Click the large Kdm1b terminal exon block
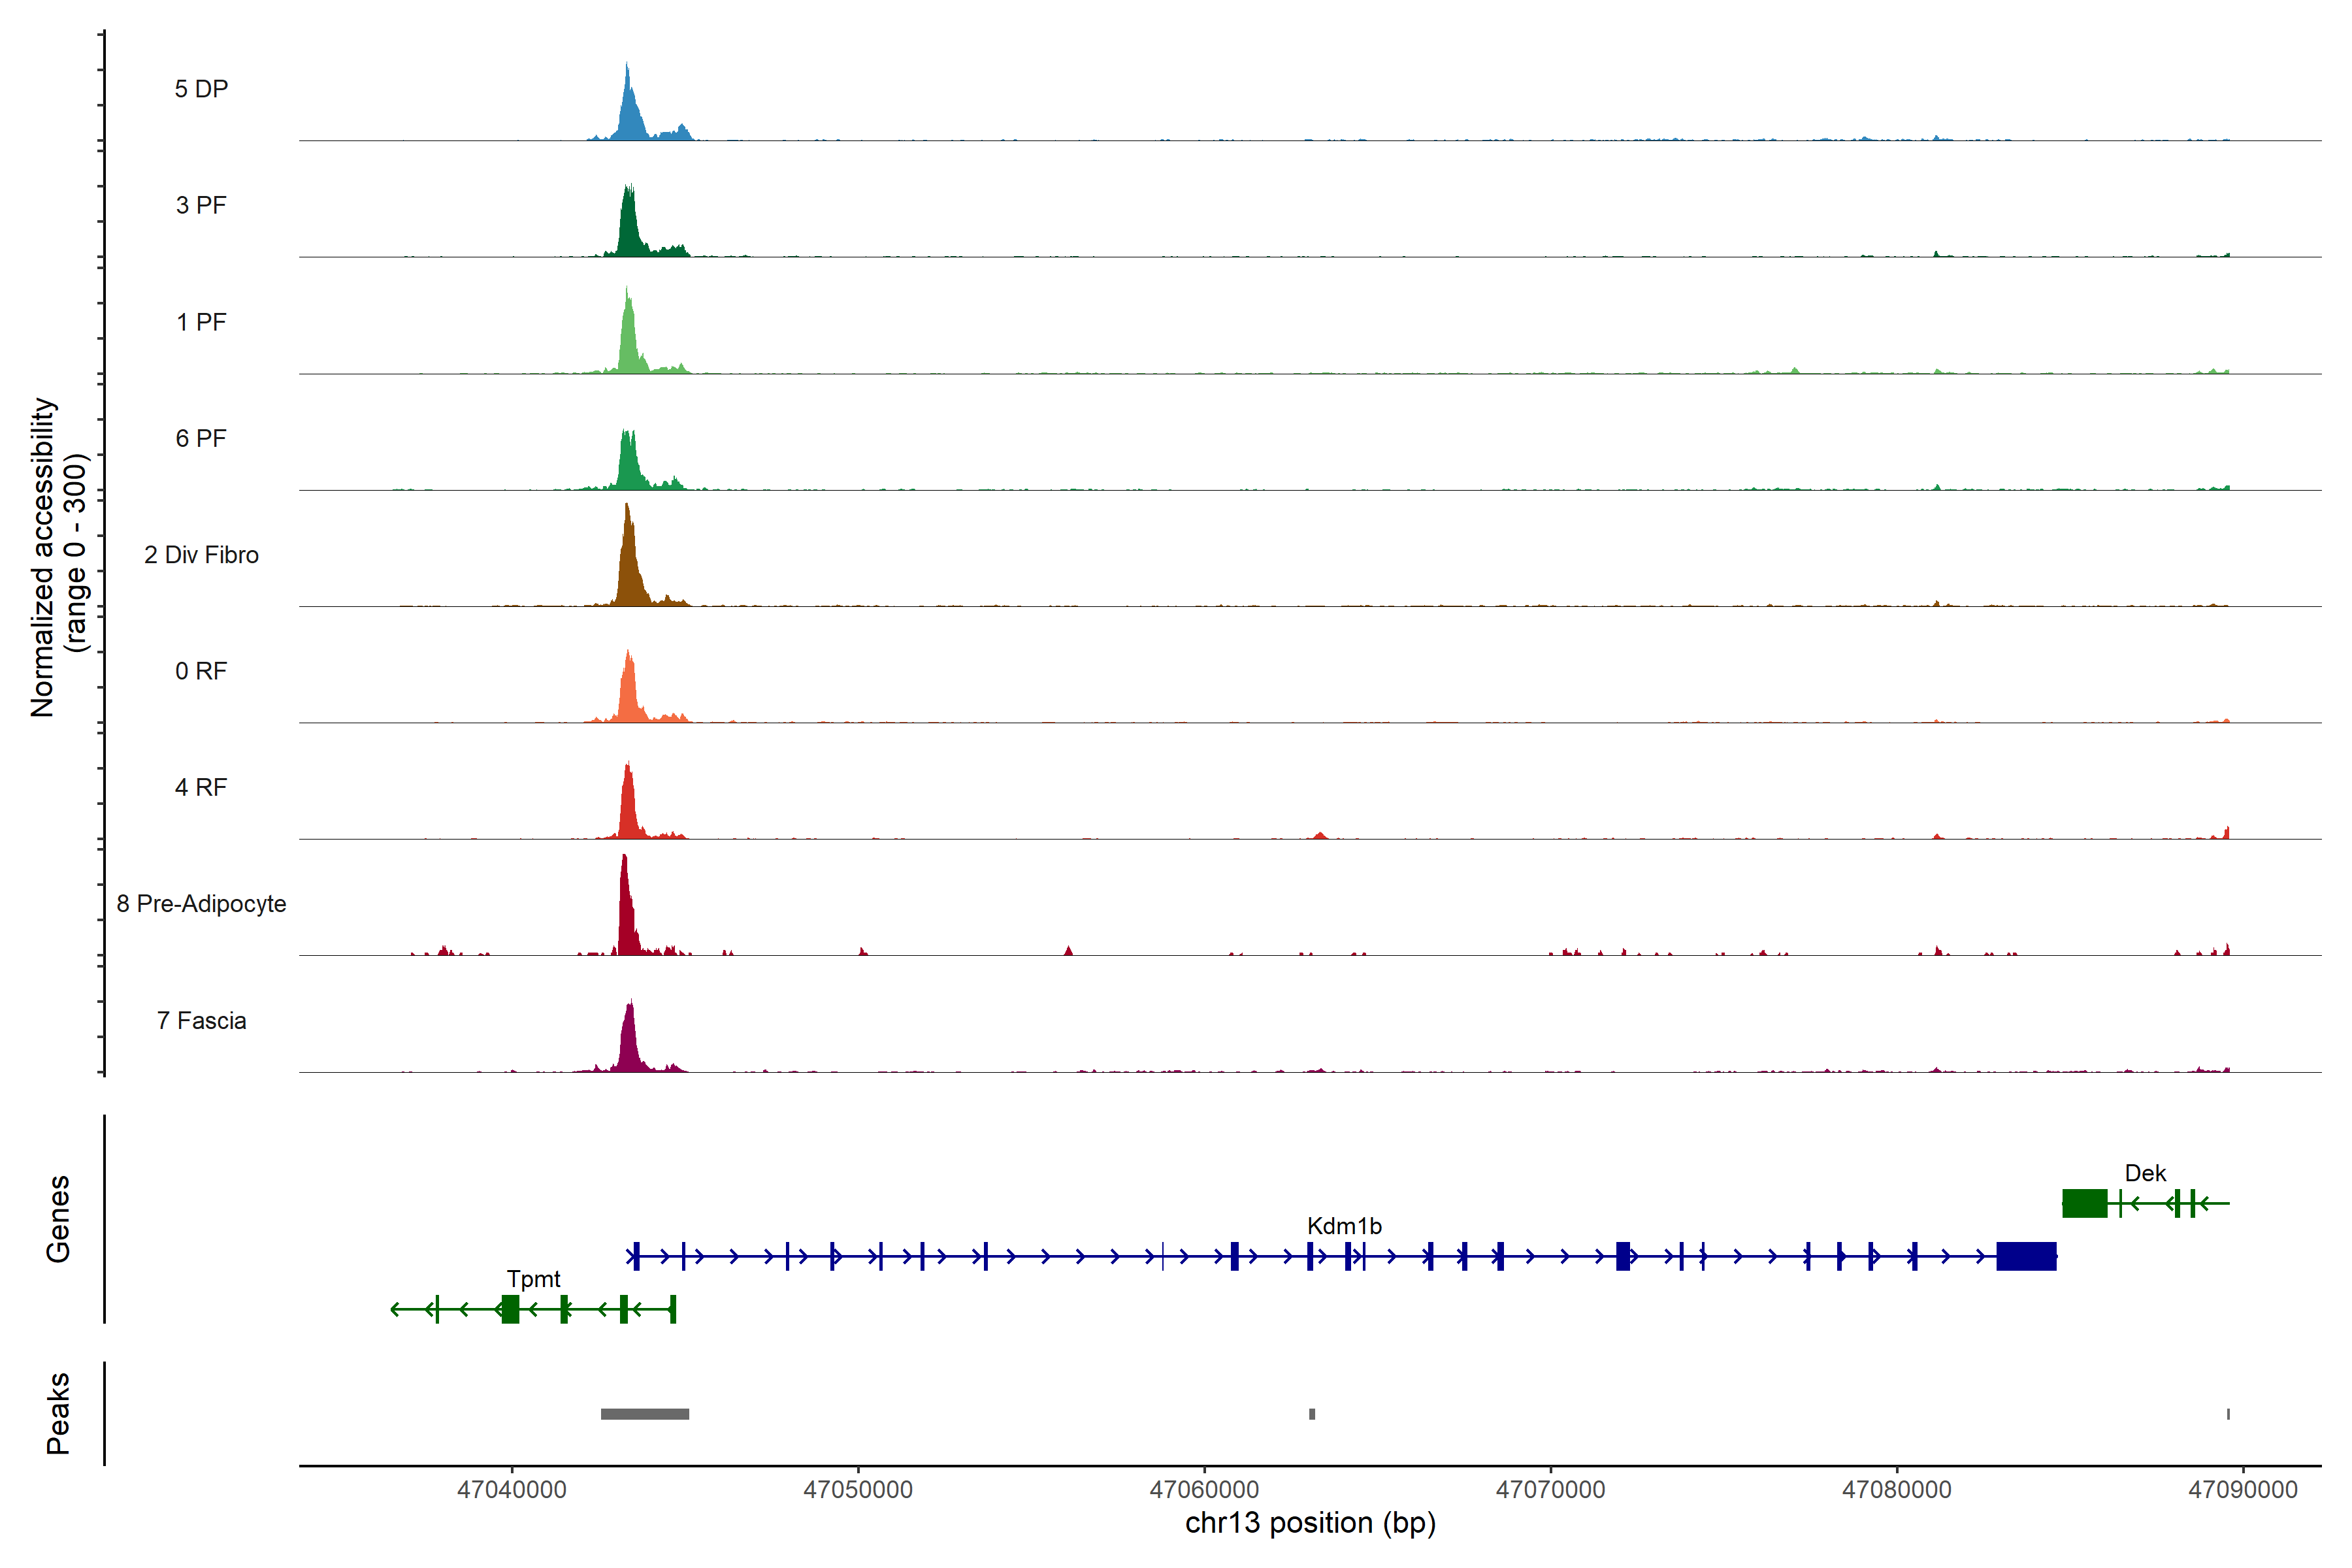The width and height of the screenshot is (2352, 1568). (x=2026, y=1256)
